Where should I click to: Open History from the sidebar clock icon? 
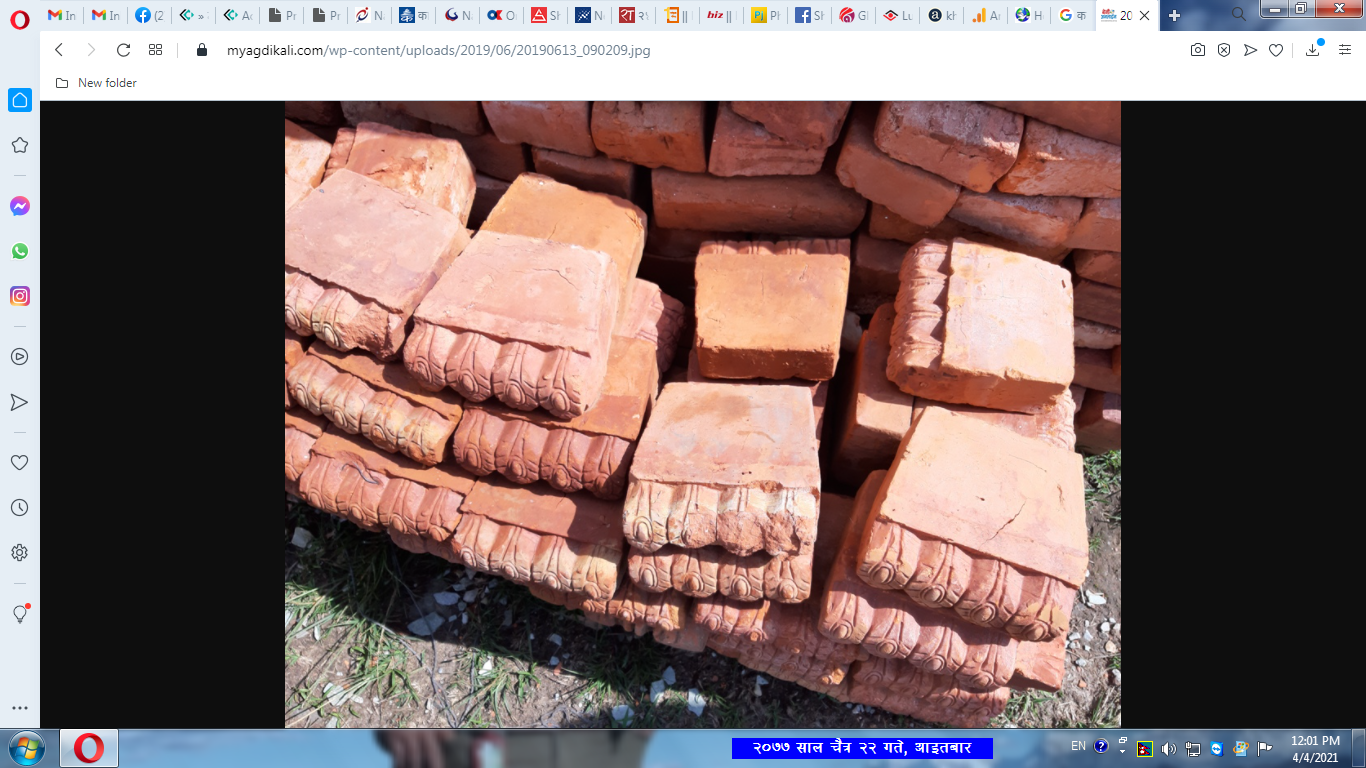(20, 508)
